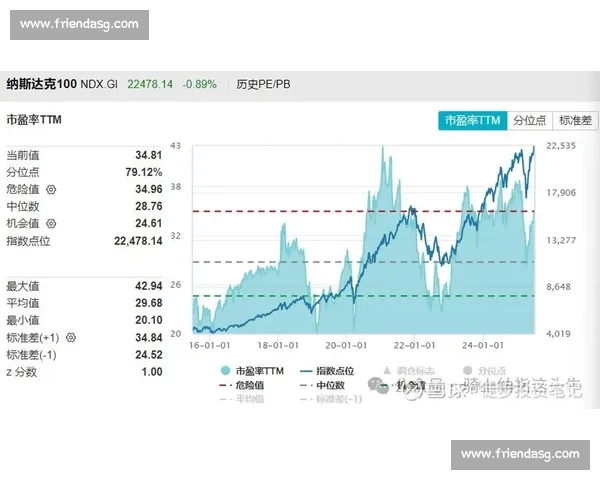Select the 市盈率TTM tab
Image resolution: width=600 pixels, height=480 pixels.
coord(472,120)
